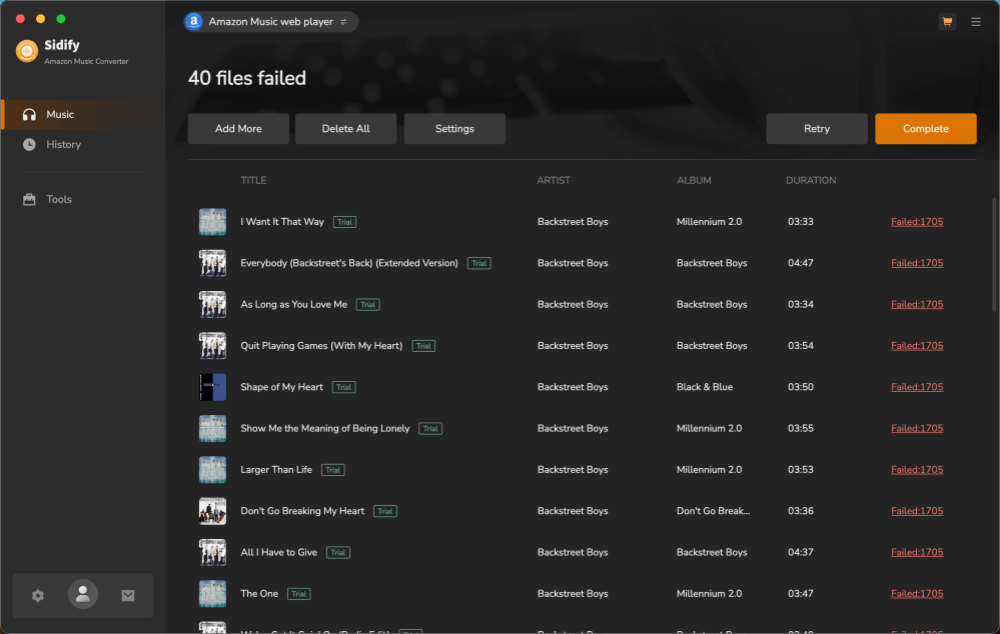1000x634 pixels.
Task: Open Failed:1705 link for All I Have to Give
Action: [916, 552]
